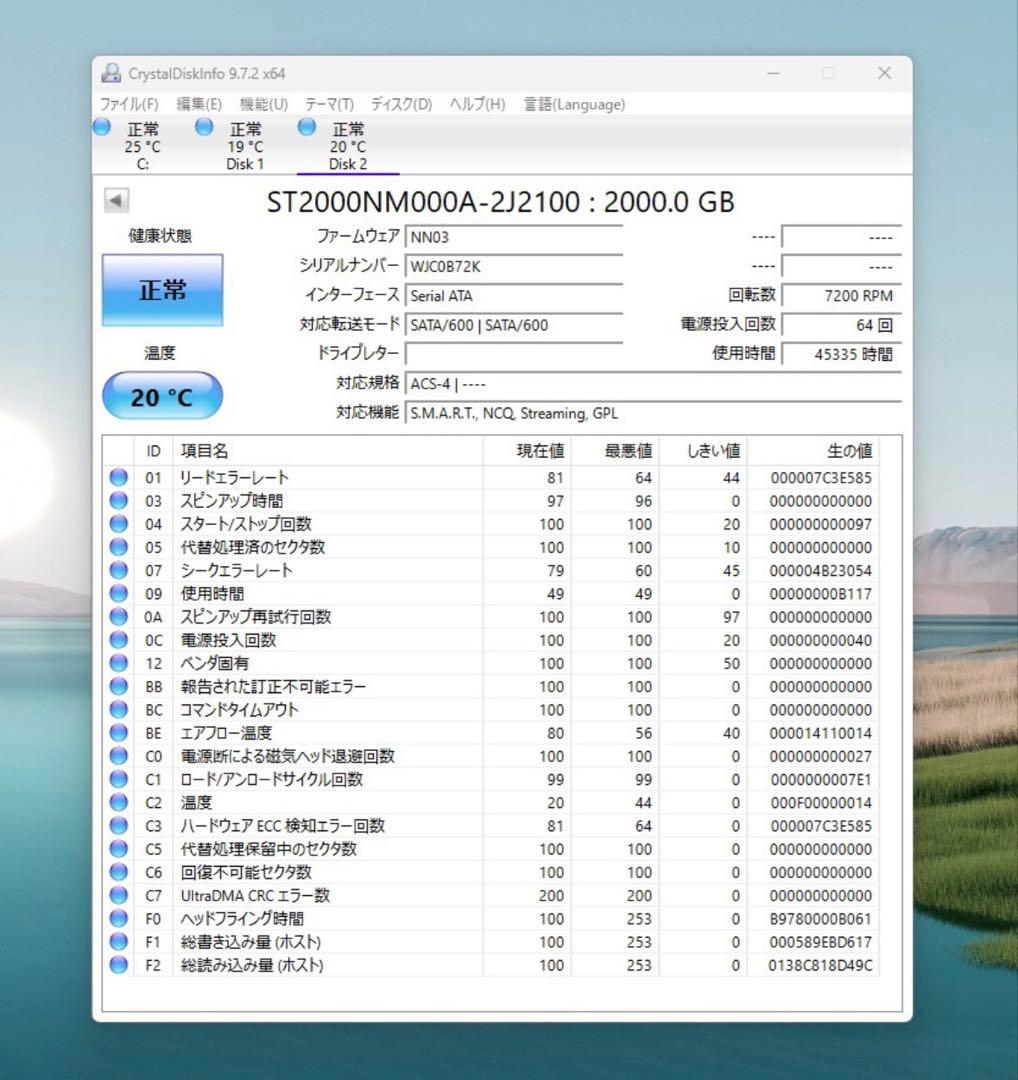
Task: Click the しきい値 column header
Action: point(703,450)
